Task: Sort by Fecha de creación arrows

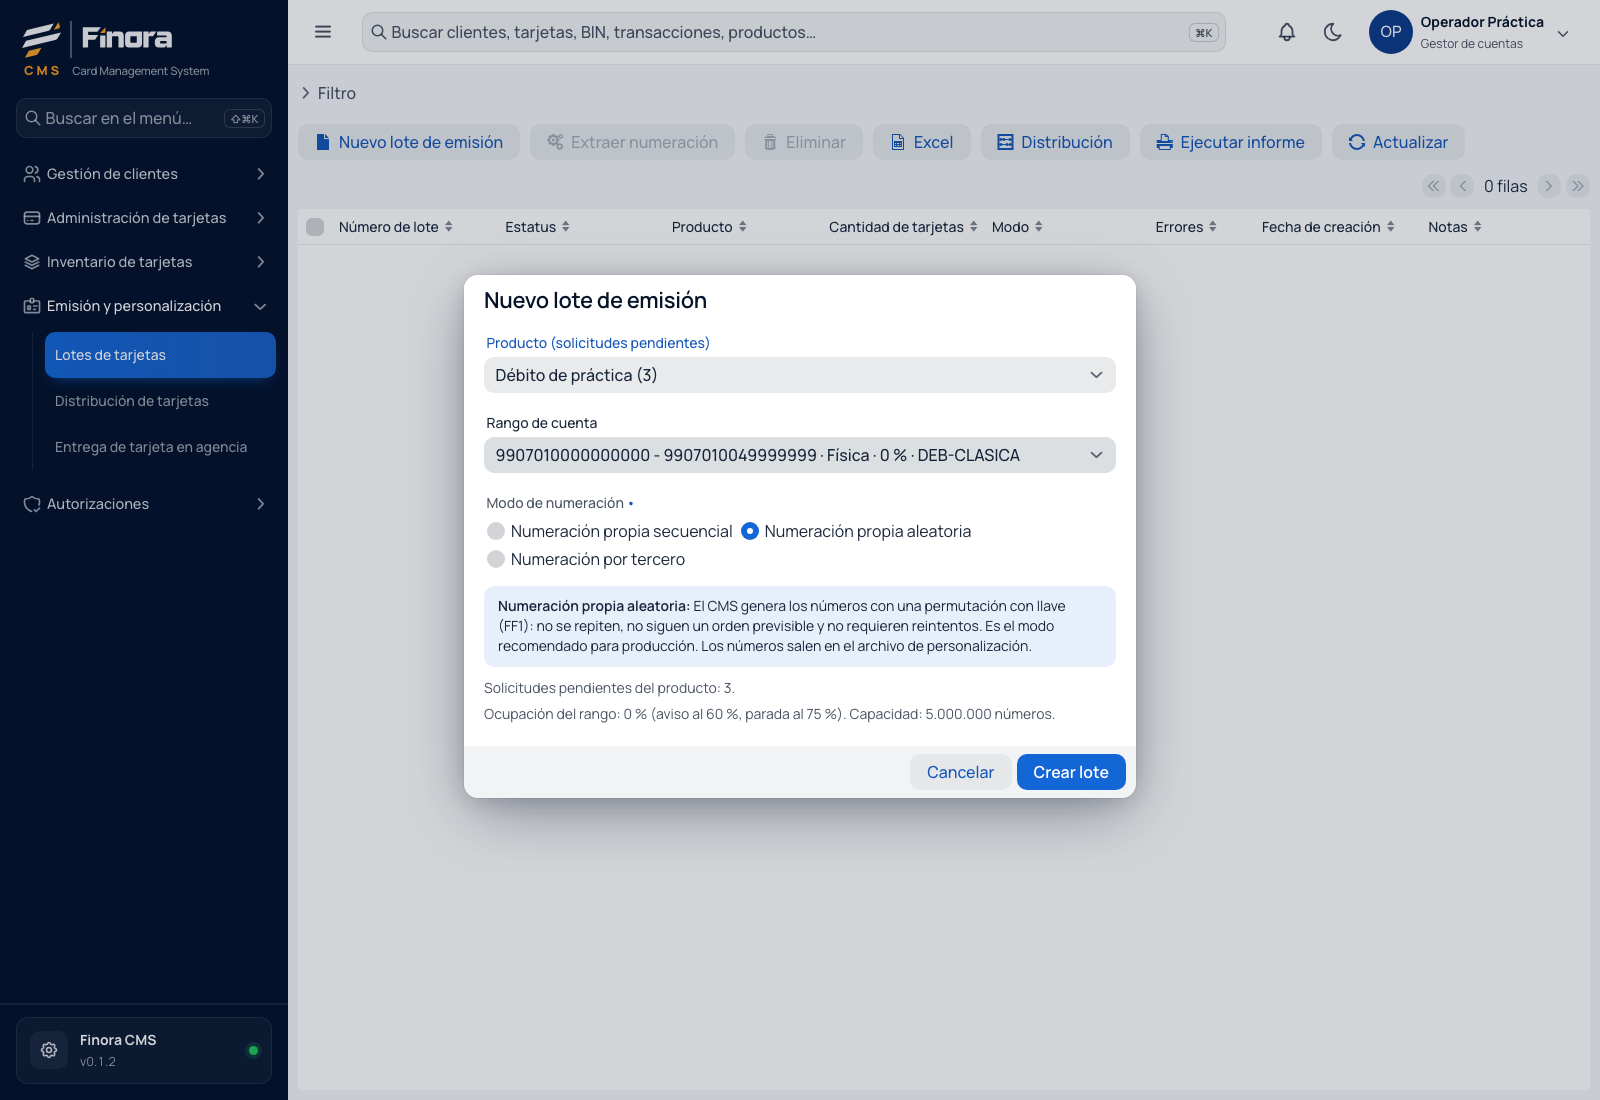Action: (1391, 227)
